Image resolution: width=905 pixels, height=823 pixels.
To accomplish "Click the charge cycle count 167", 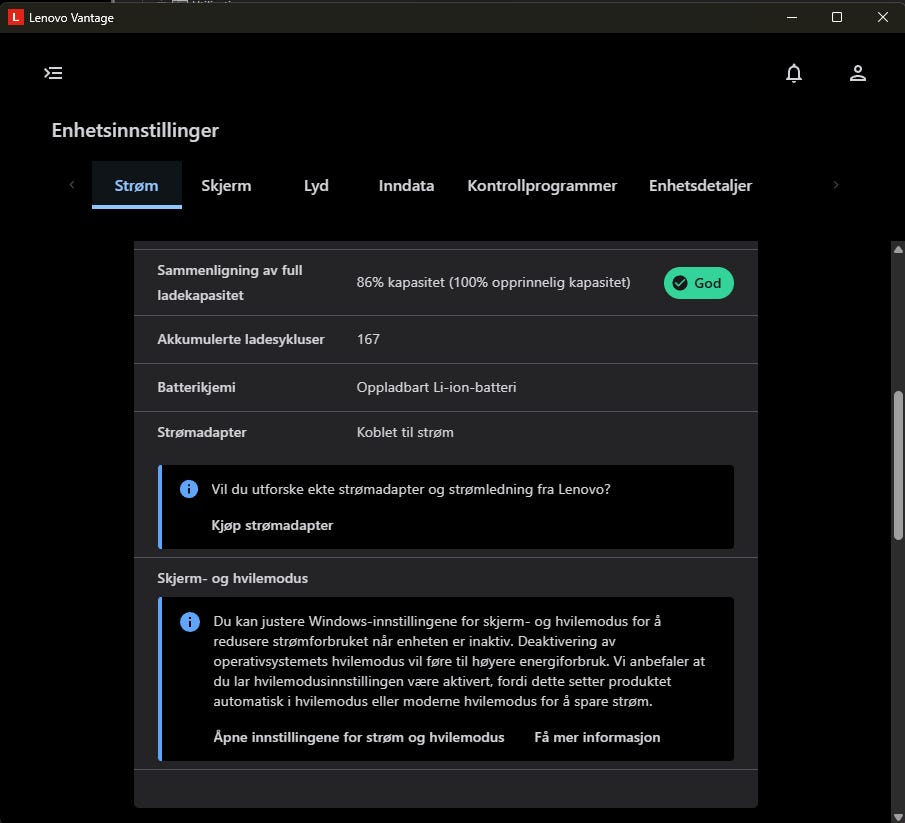I will tap(368, 339).
